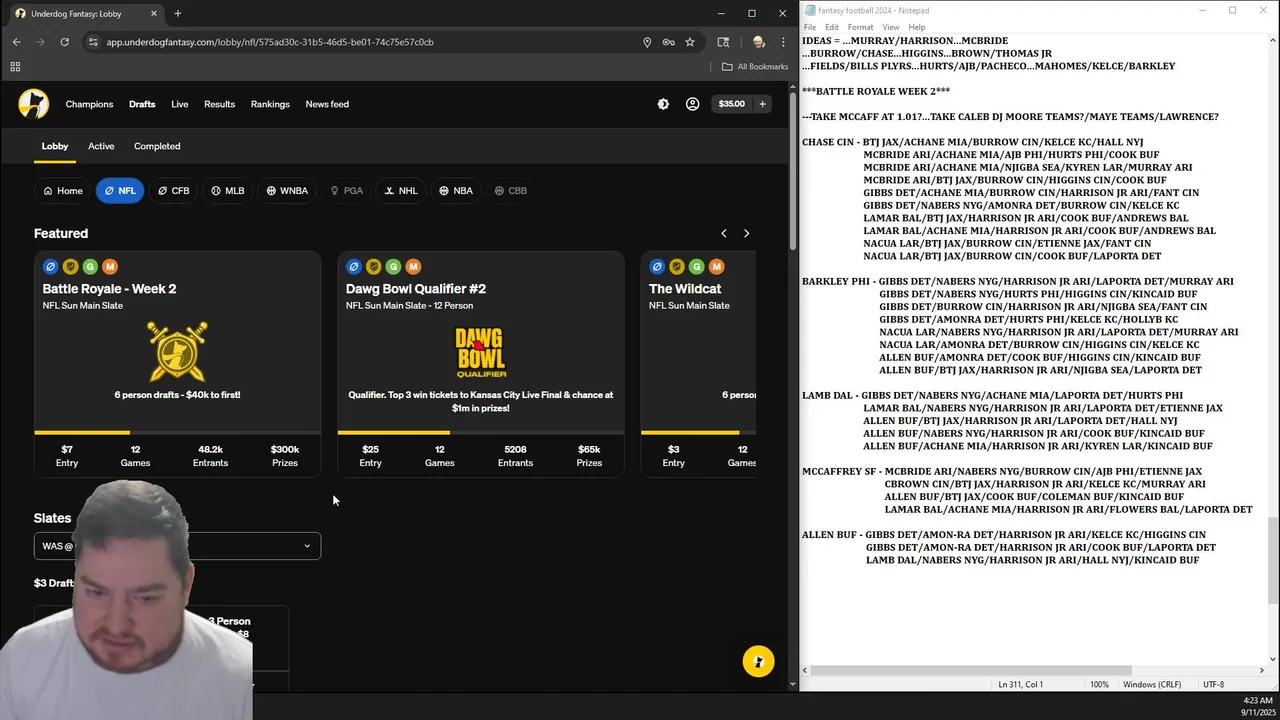The image size is (1280, 720).
Task: Click the orange M badge on Dawg Bowl card
Action: tap(413, 266)
